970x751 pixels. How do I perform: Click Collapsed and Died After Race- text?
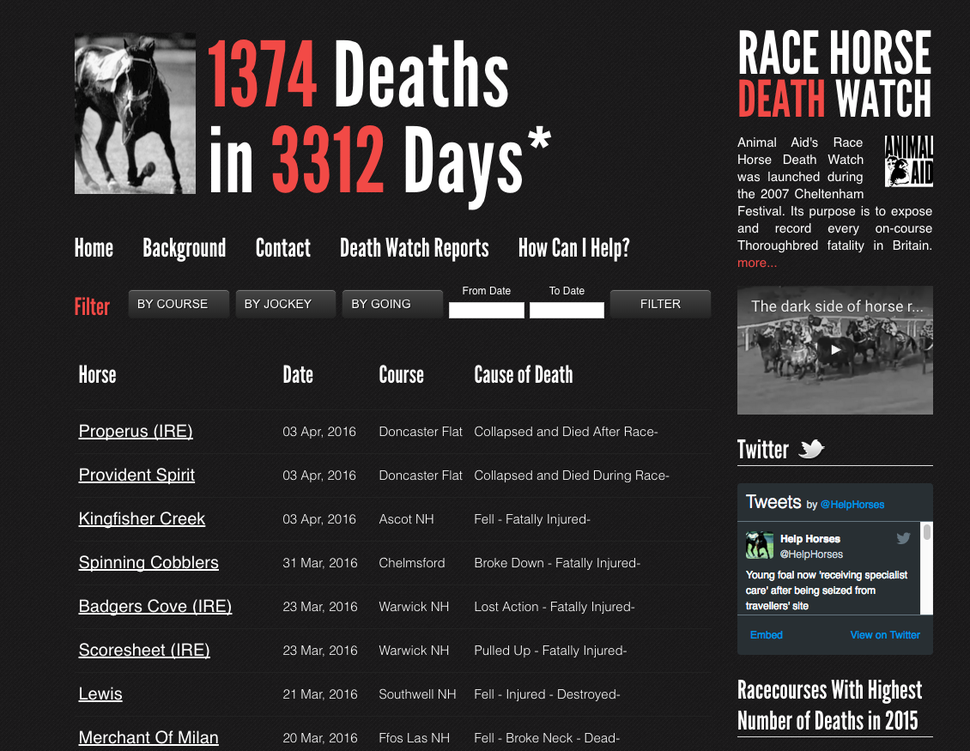pyautogui.click(x=565, y=432)
